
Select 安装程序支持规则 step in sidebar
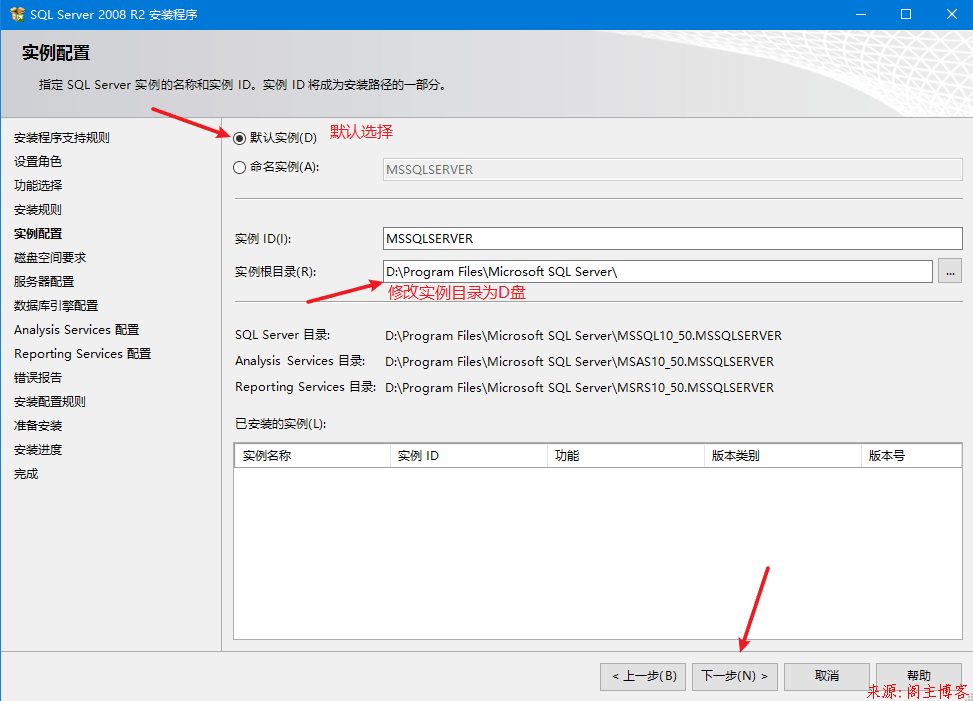pyautogui.click(x=62, y=138)
